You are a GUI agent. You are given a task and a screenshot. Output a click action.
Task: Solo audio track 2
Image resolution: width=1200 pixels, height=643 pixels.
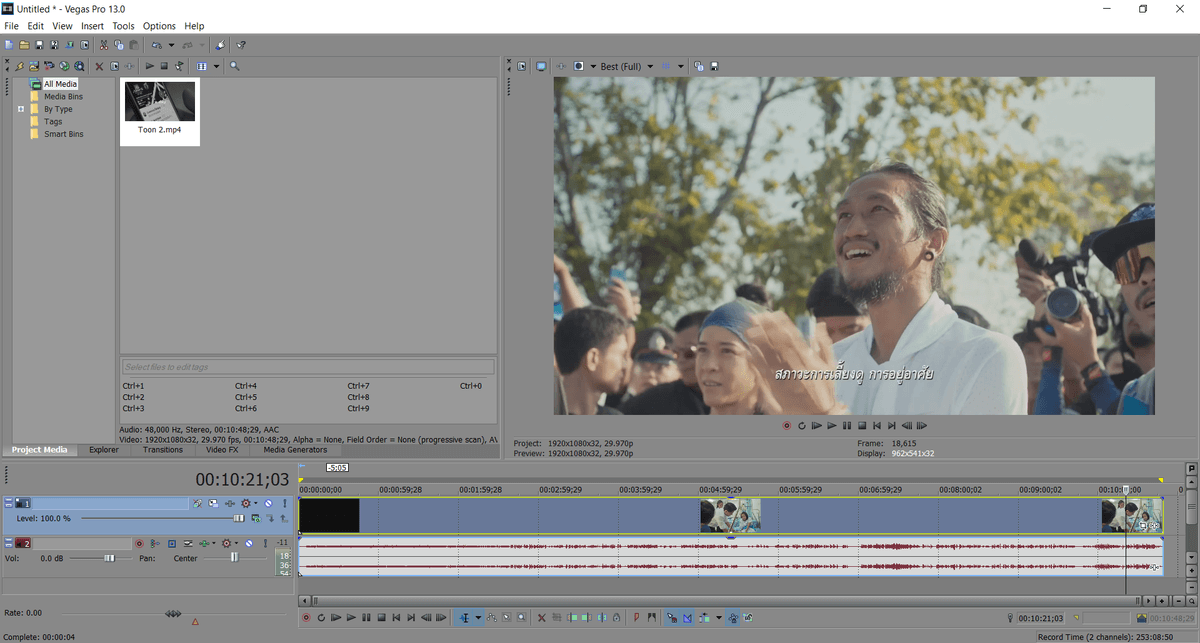coord(264,544)
